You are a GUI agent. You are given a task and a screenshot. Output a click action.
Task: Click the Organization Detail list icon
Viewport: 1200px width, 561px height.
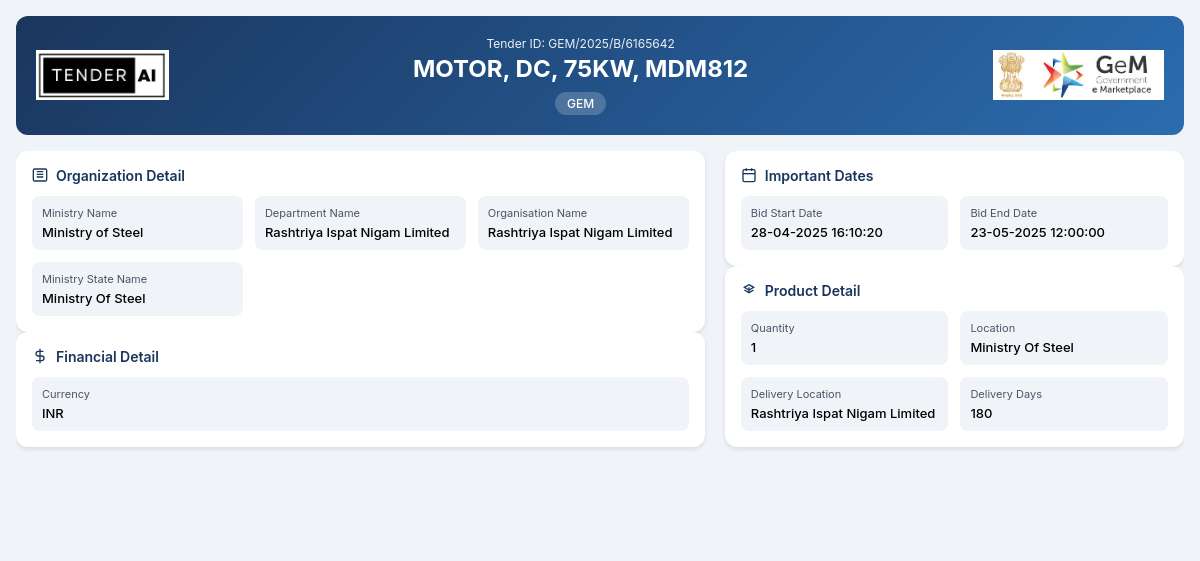pyautogui.click(x=40, y=175)
